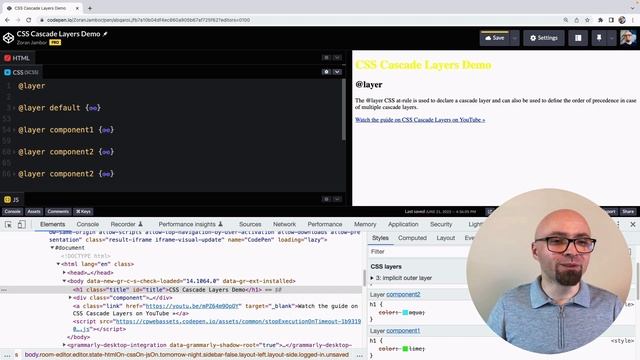This screenshot has width=640, height=360.
Task: Open the JS editor chevron dropdown
Action: [x=337, y=199]
